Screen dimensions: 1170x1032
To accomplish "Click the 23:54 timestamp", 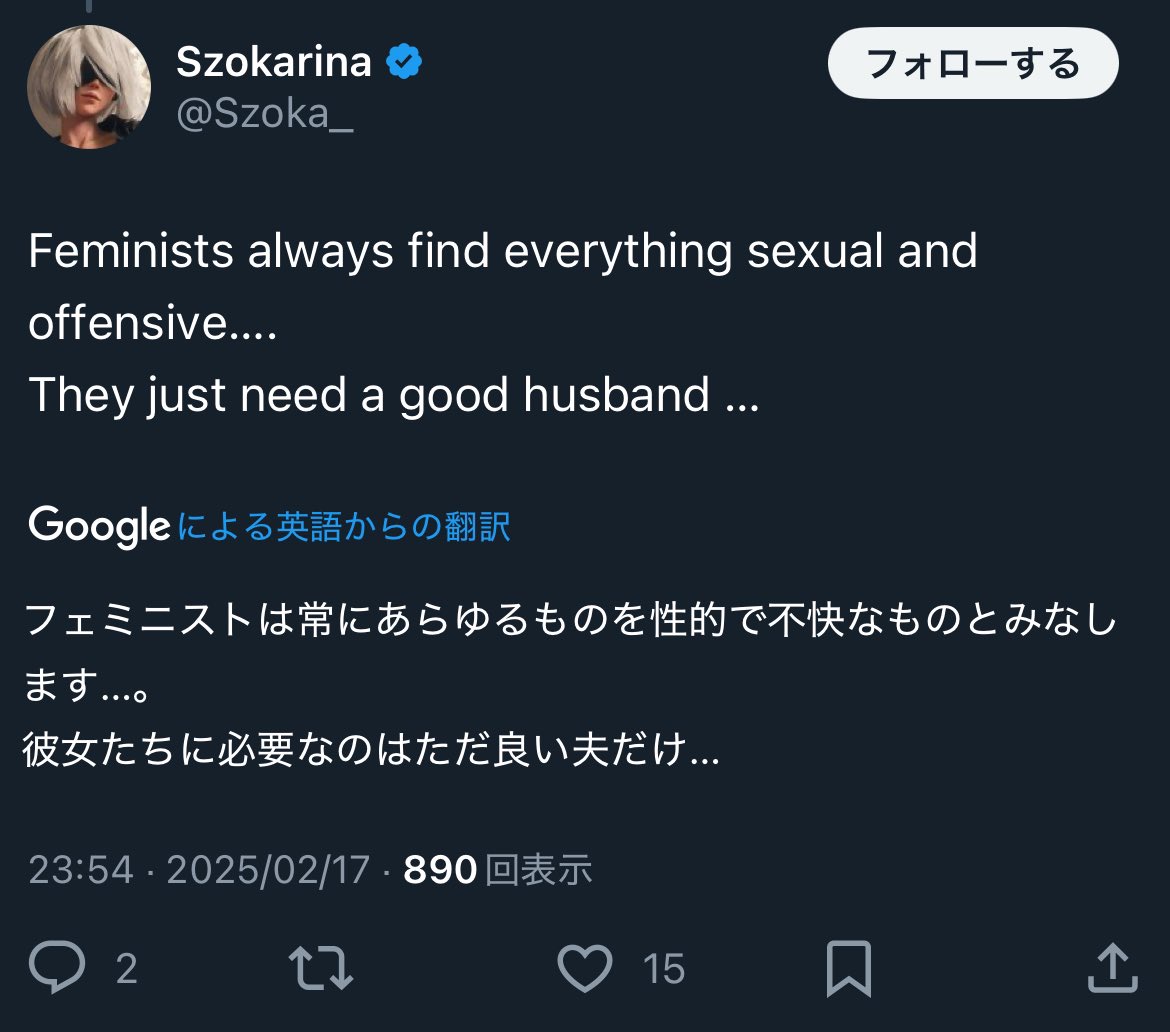I will pyautogui.click(x=80, y=870).
